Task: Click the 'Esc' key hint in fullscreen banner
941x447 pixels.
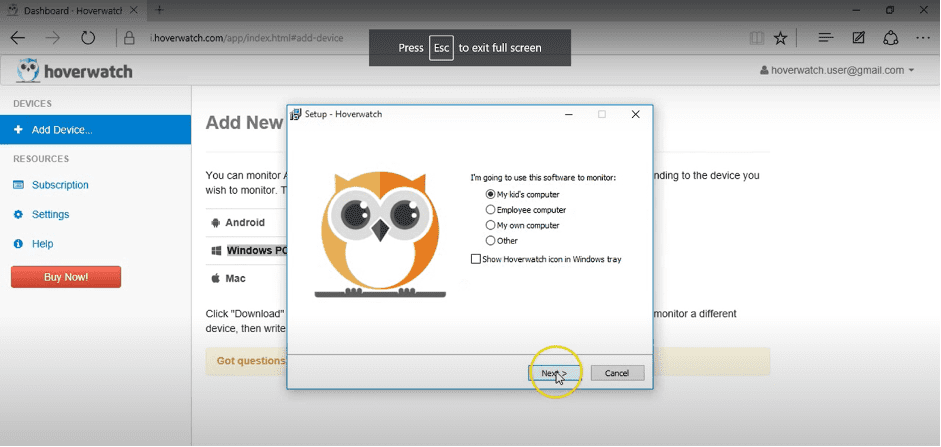Action: coord(441,48)
